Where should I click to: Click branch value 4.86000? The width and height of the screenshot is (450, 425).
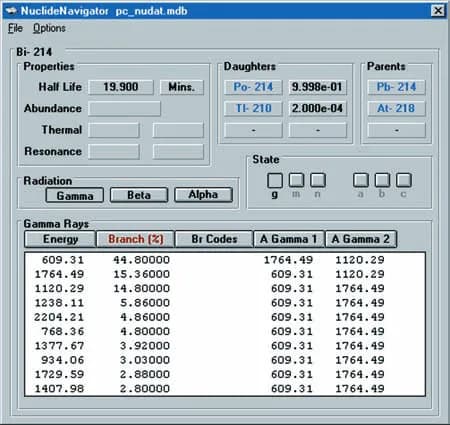pyautogui.click(x=145, y=317)
